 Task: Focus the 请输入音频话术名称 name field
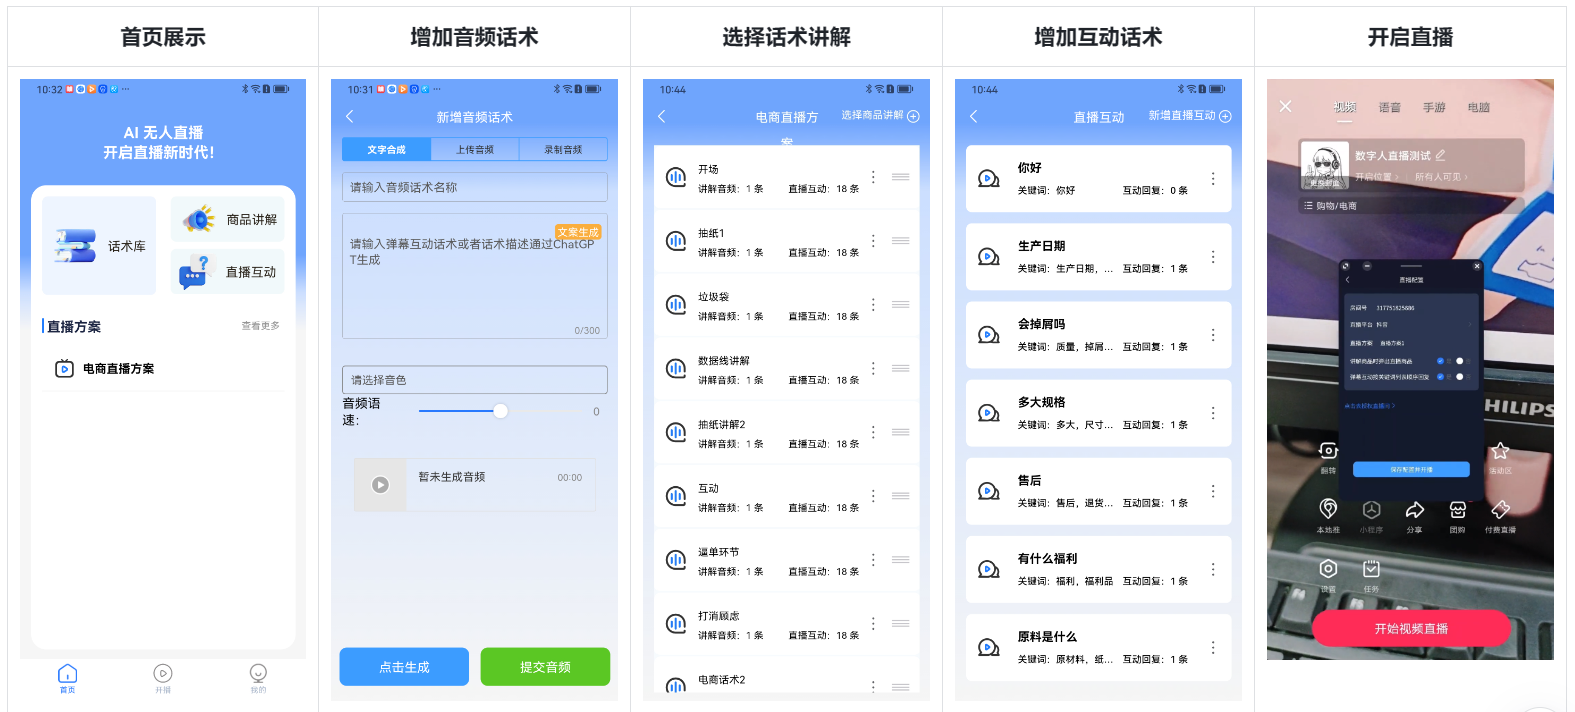475,187
